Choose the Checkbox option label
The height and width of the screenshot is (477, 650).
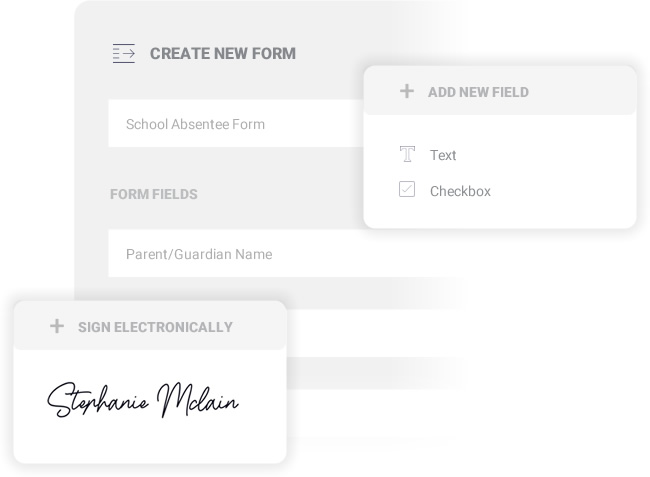coord(460,191)
